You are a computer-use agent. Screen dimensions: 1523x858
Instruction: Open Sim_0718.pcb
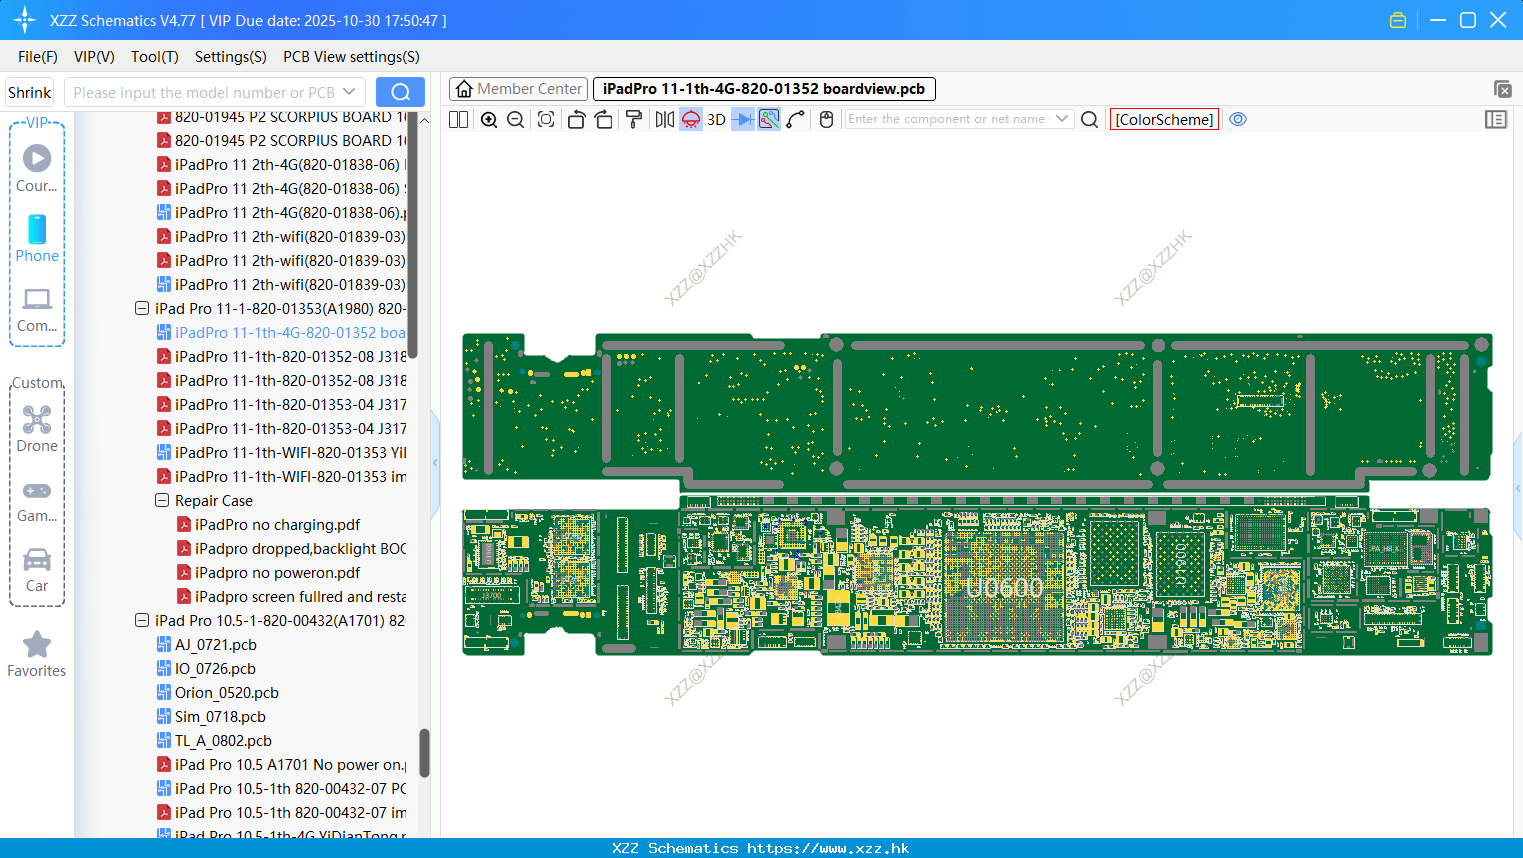pos(211,717)
